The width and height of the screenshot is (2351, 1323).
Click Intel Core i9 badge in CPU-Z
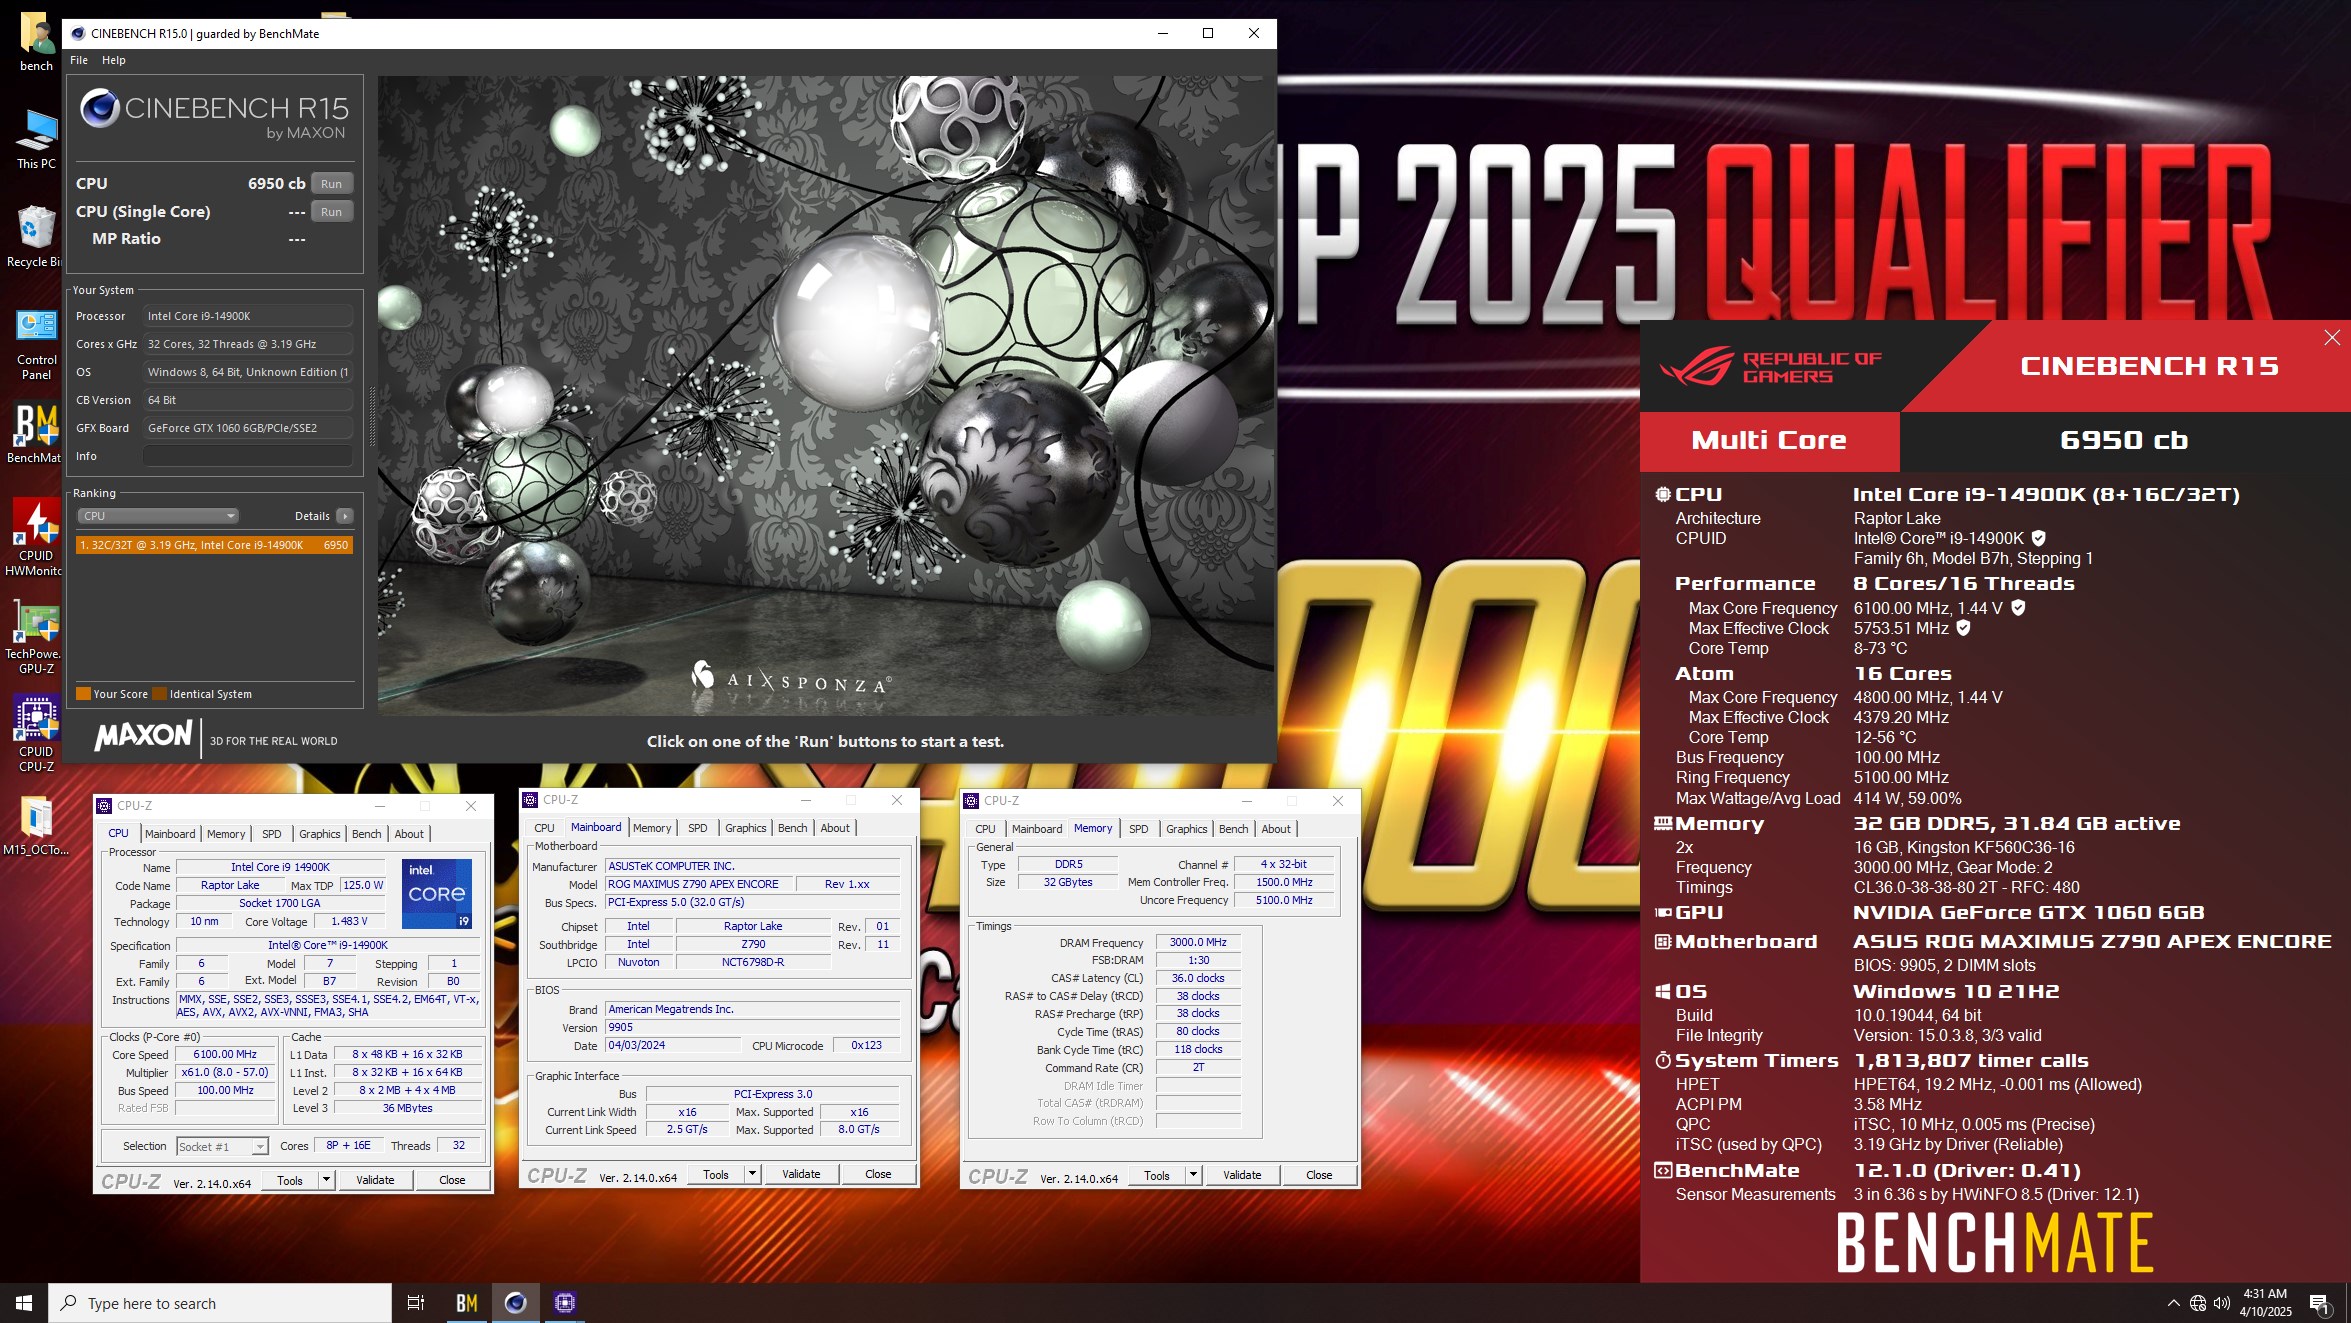(437, 893)
